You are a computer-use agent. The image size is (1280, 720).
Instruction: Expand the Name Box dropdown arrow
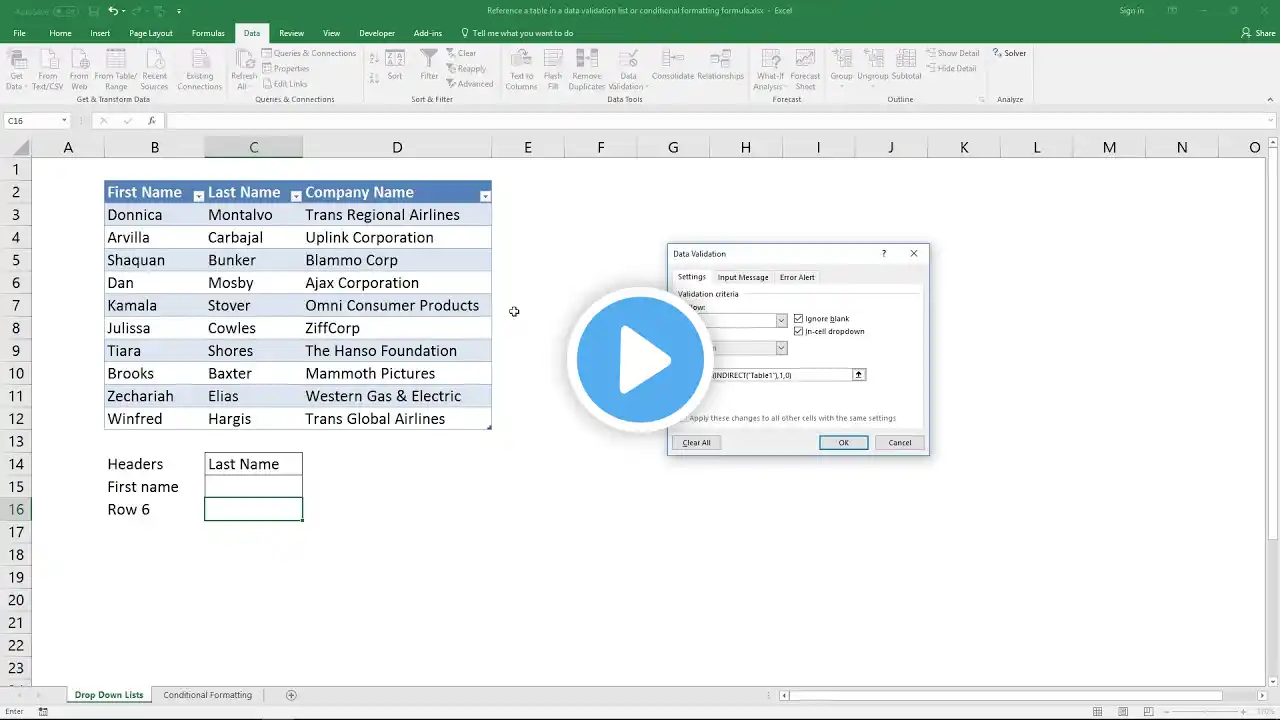click(x=64, y=121)
